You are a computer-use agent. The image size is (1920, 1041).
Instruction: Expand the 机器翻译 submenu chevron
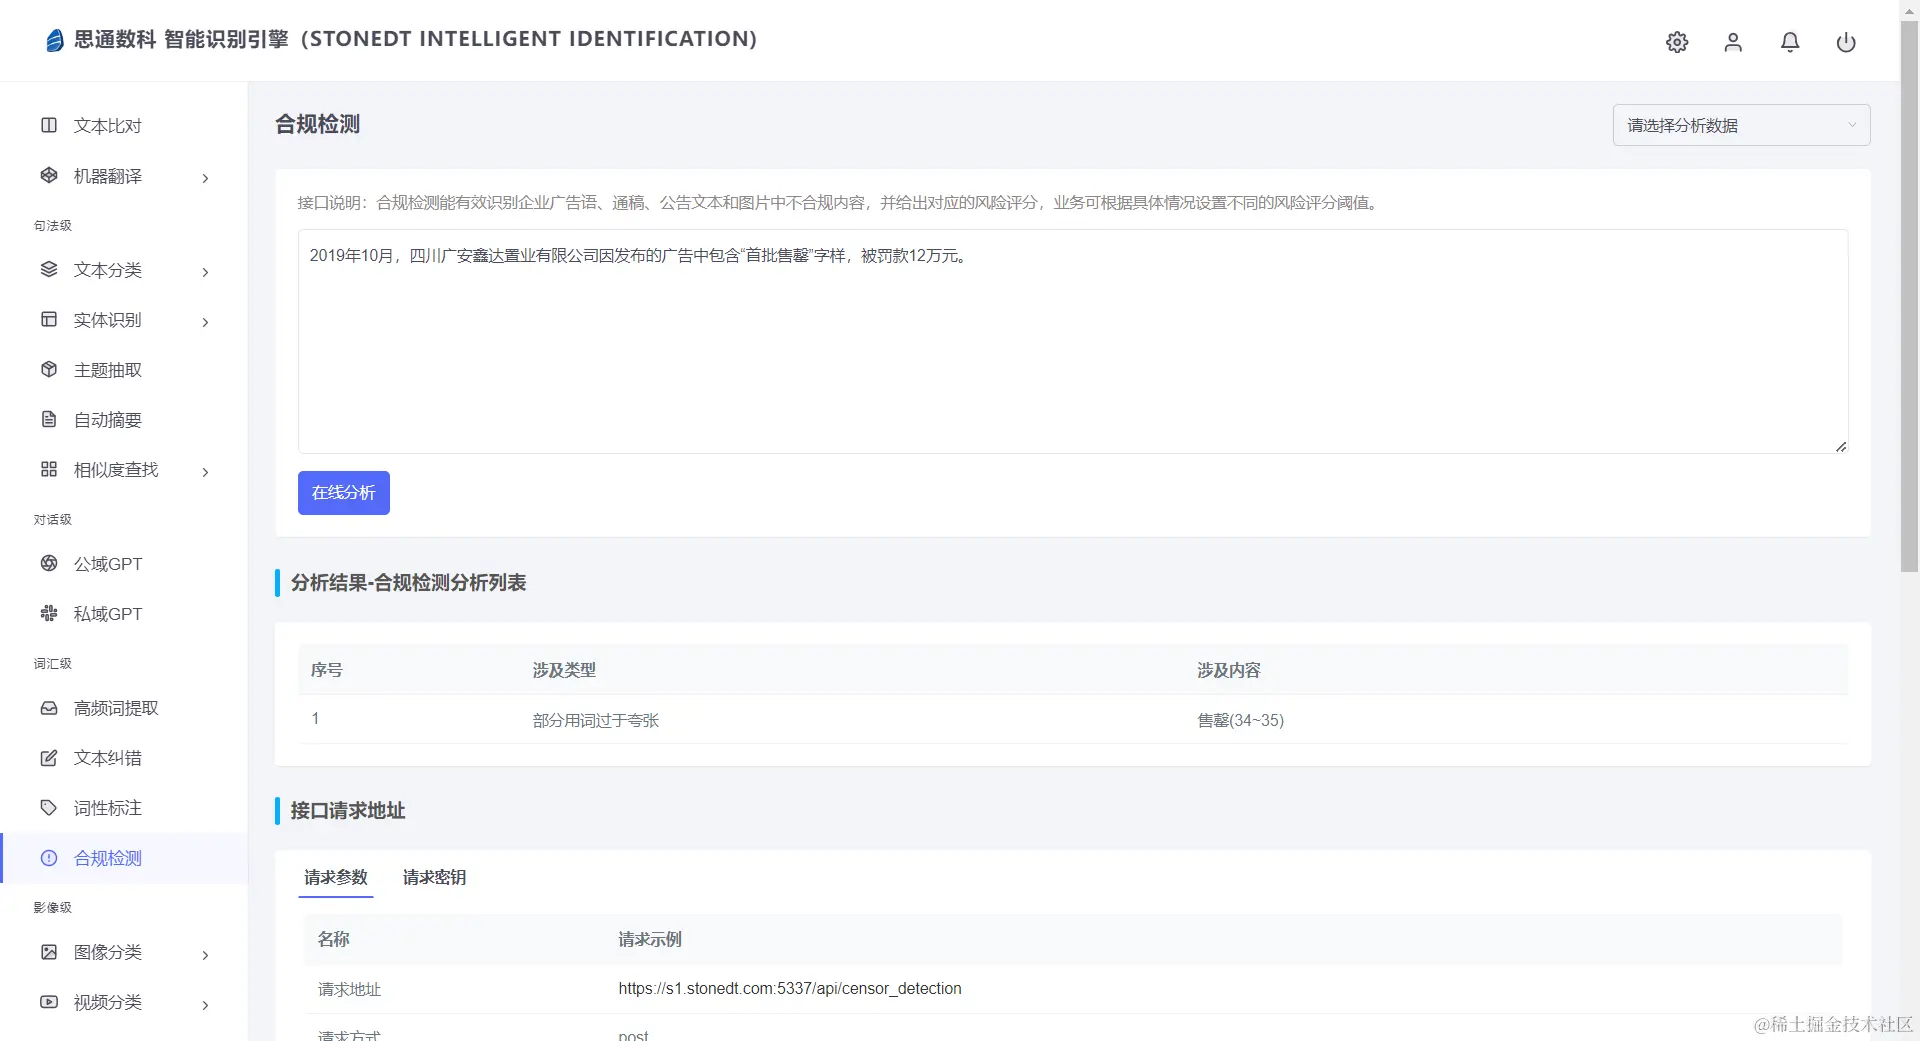tap(205, 178)
